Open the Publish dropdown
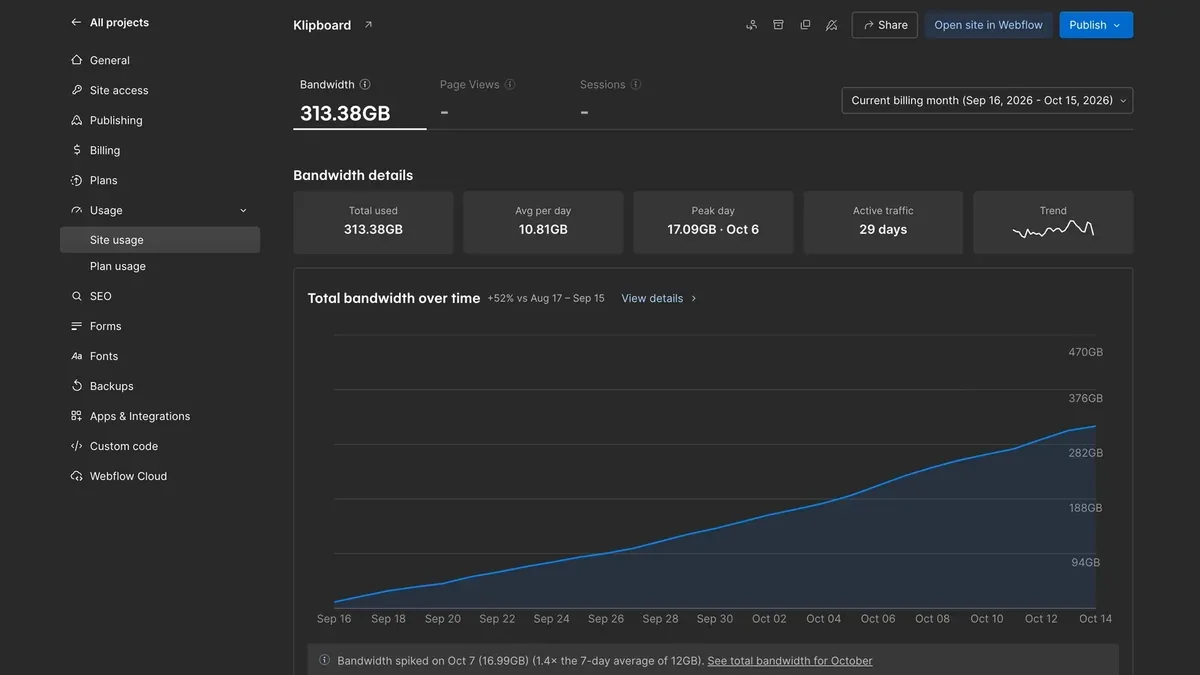 (1096, 25)
